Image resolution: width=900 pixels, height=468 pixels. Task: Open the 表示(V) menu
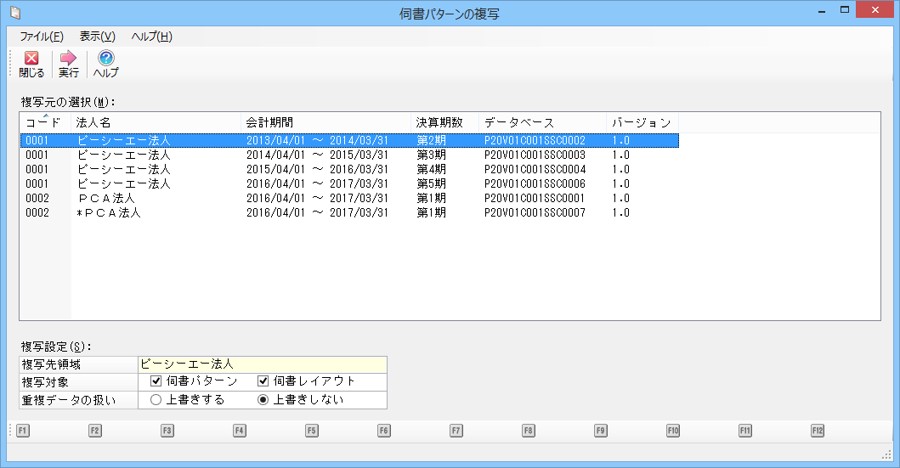click(x=97, y=37)
